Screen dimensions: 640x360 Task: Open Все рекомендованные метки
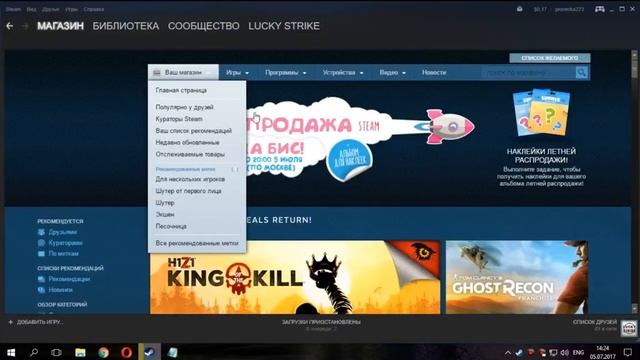pos(197,243)
